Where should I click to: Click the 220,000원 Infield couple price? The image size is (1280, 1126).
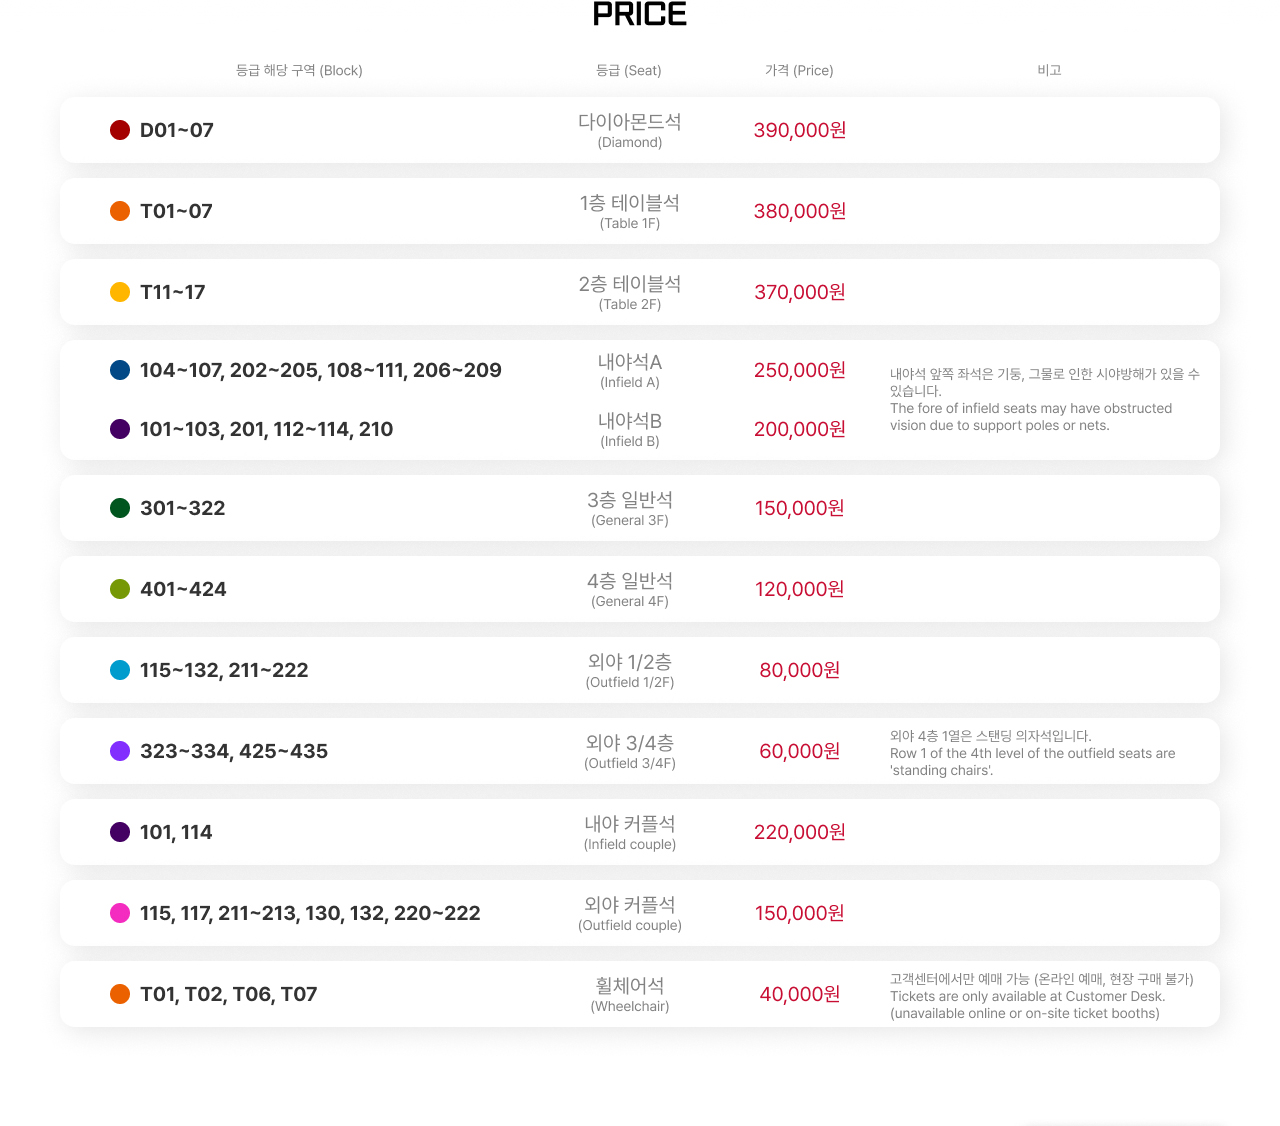click(x=800, y=832)
